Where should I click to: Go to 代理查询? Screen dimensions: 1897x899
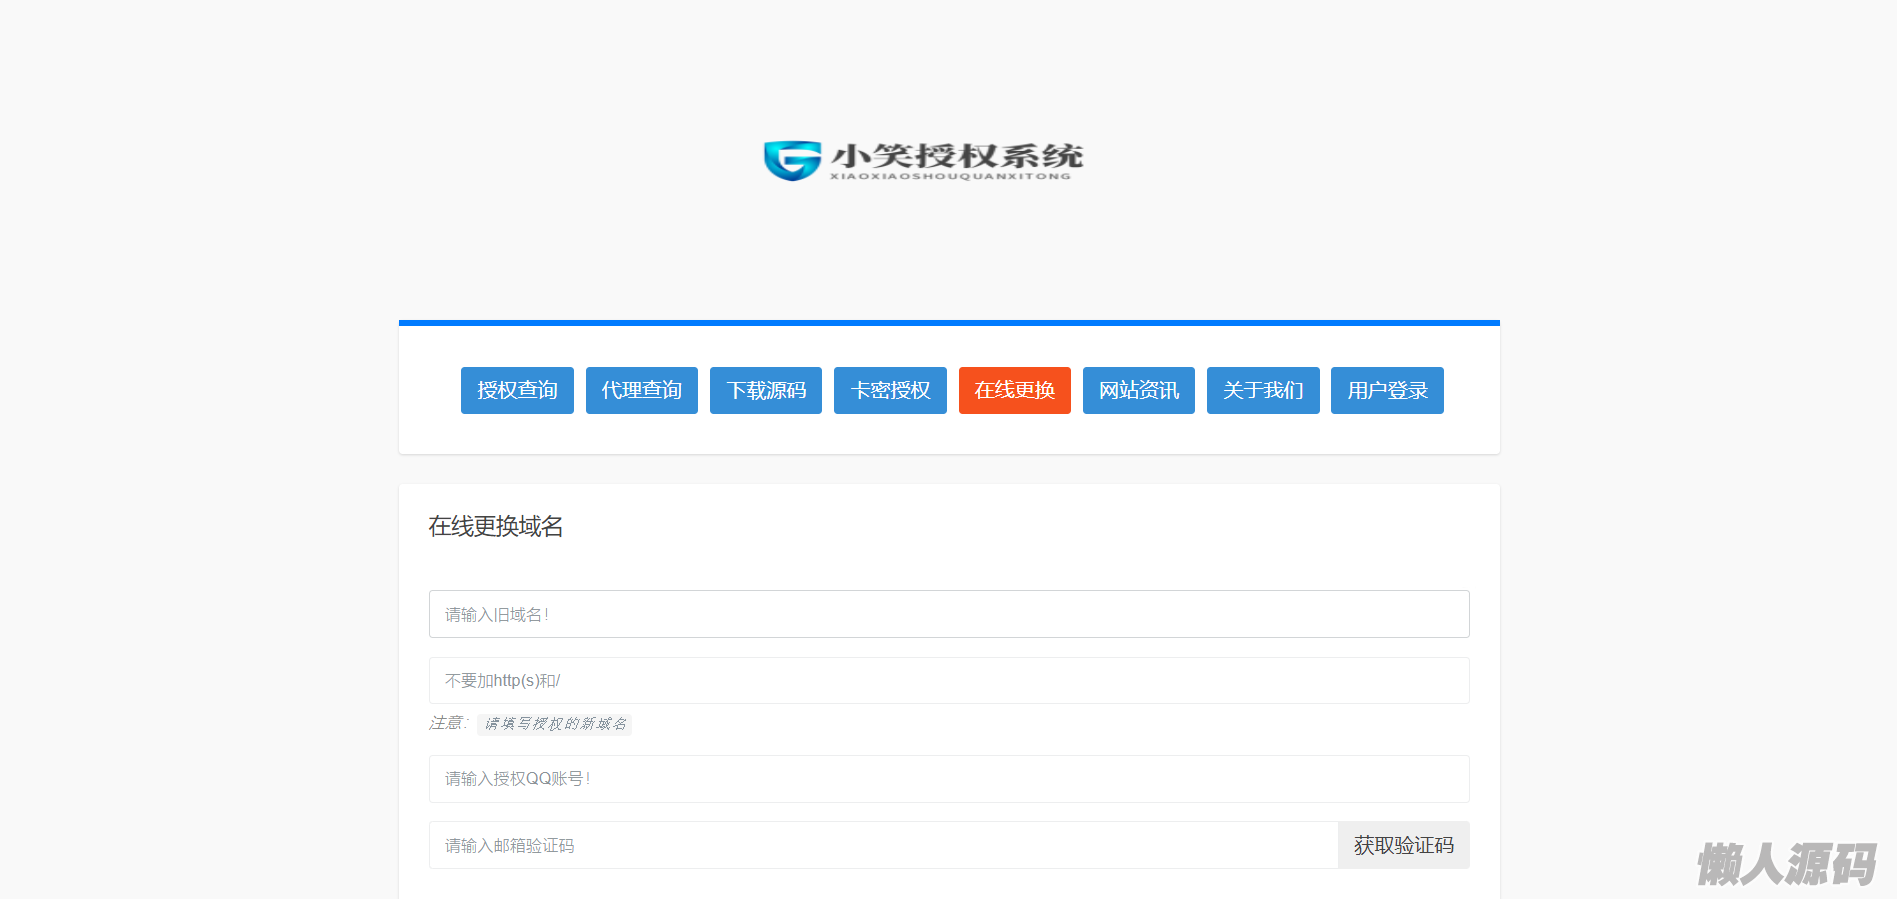pyautogui.click(x=642, y=390)
